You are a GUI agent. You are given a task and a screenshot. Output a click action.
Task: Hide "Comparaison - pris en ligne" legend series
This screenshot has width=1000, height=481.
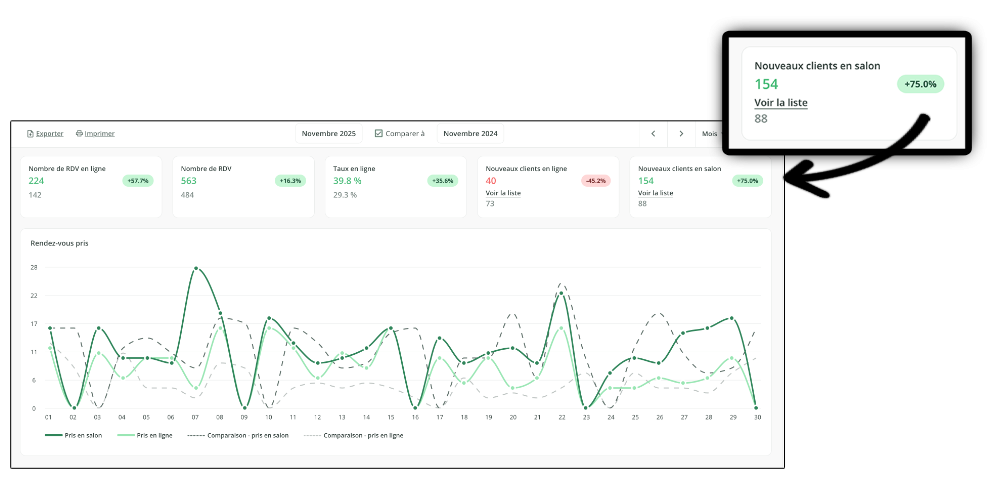pos(353,435)
